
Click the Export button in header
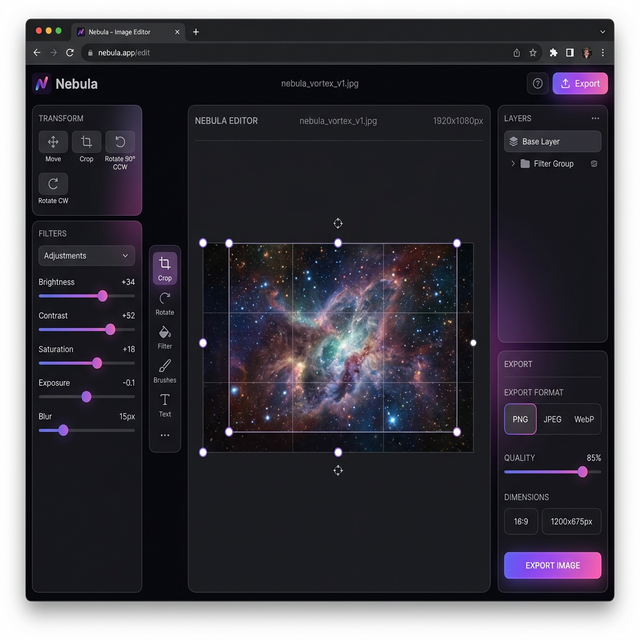tap(580, 84)
